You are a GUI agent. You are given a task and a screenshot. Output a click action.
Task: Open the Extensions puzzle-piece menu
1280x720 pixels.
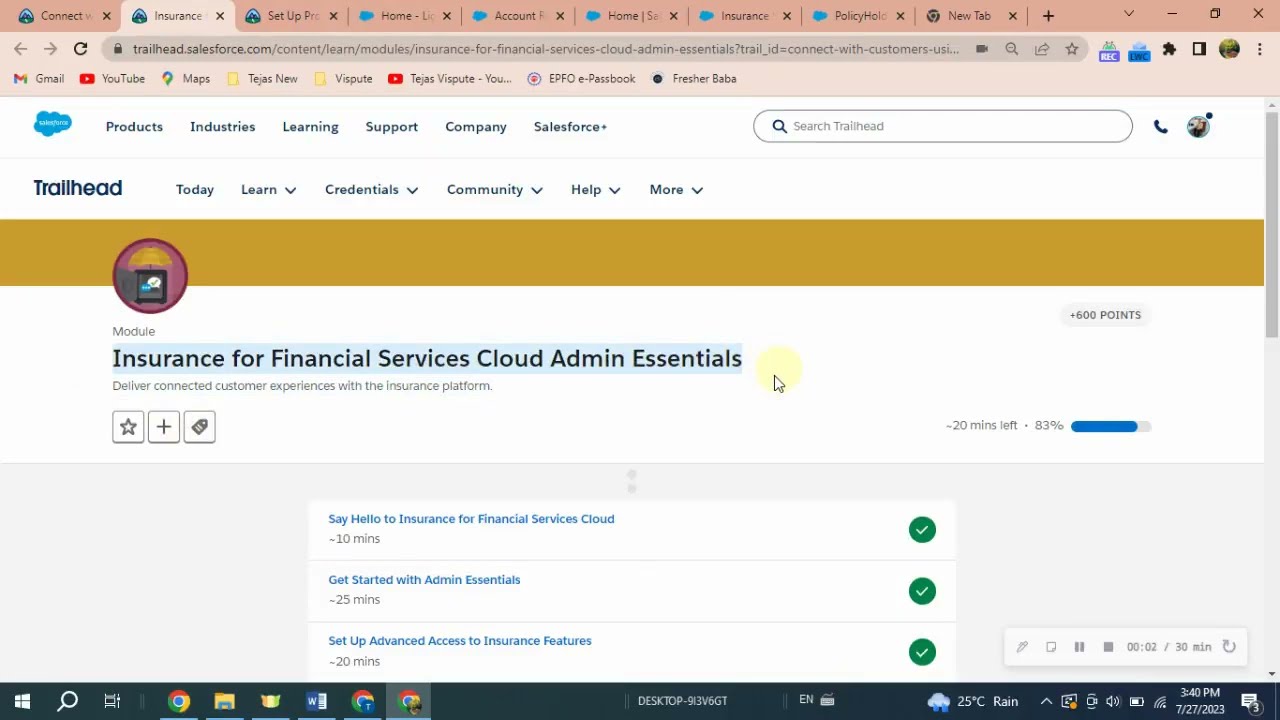(1169, 49)
